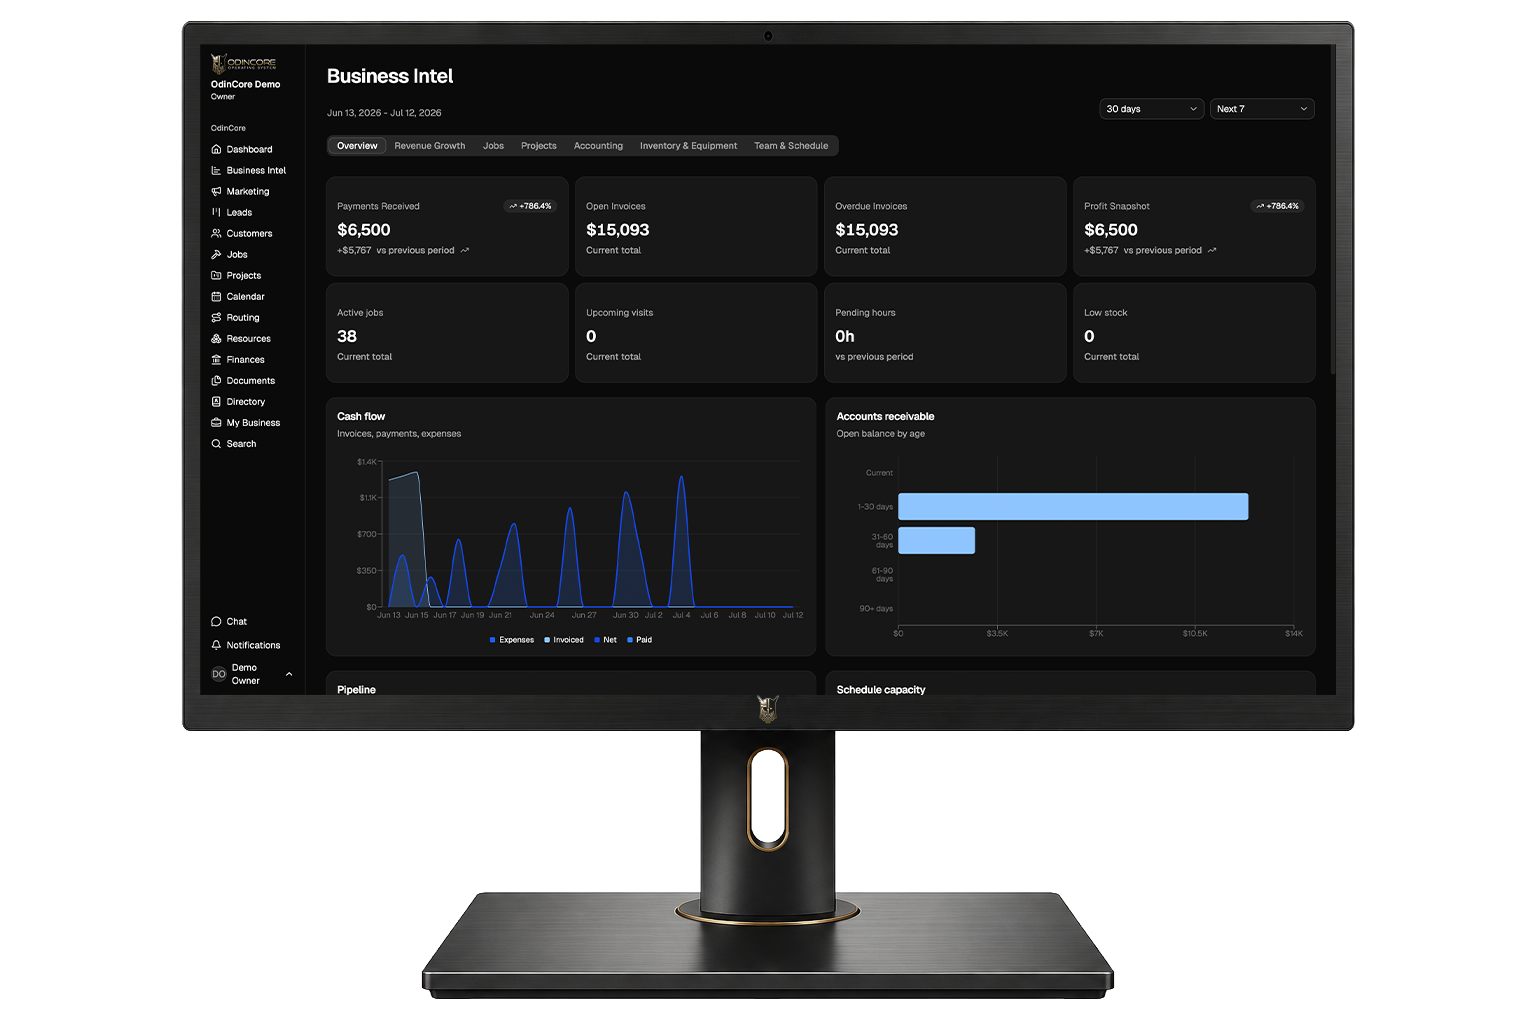Click the 'Cash flow' chart title
Viewport: 1536px width, 1024px height.
pos(361,416)
